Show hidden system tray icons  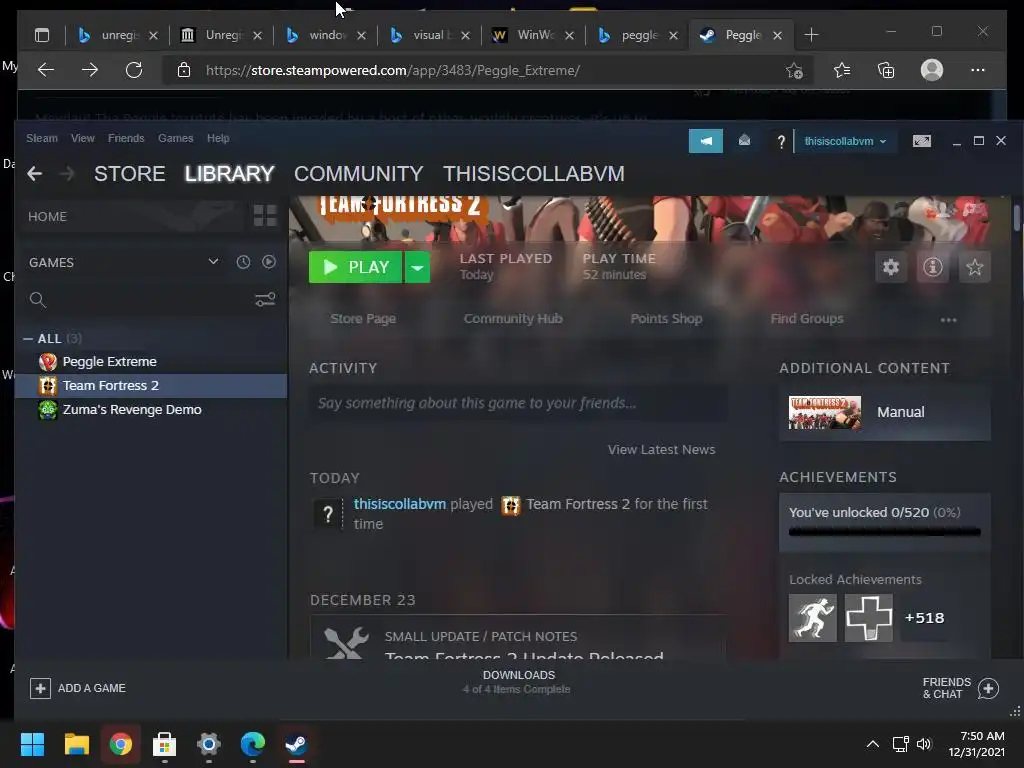872,744
